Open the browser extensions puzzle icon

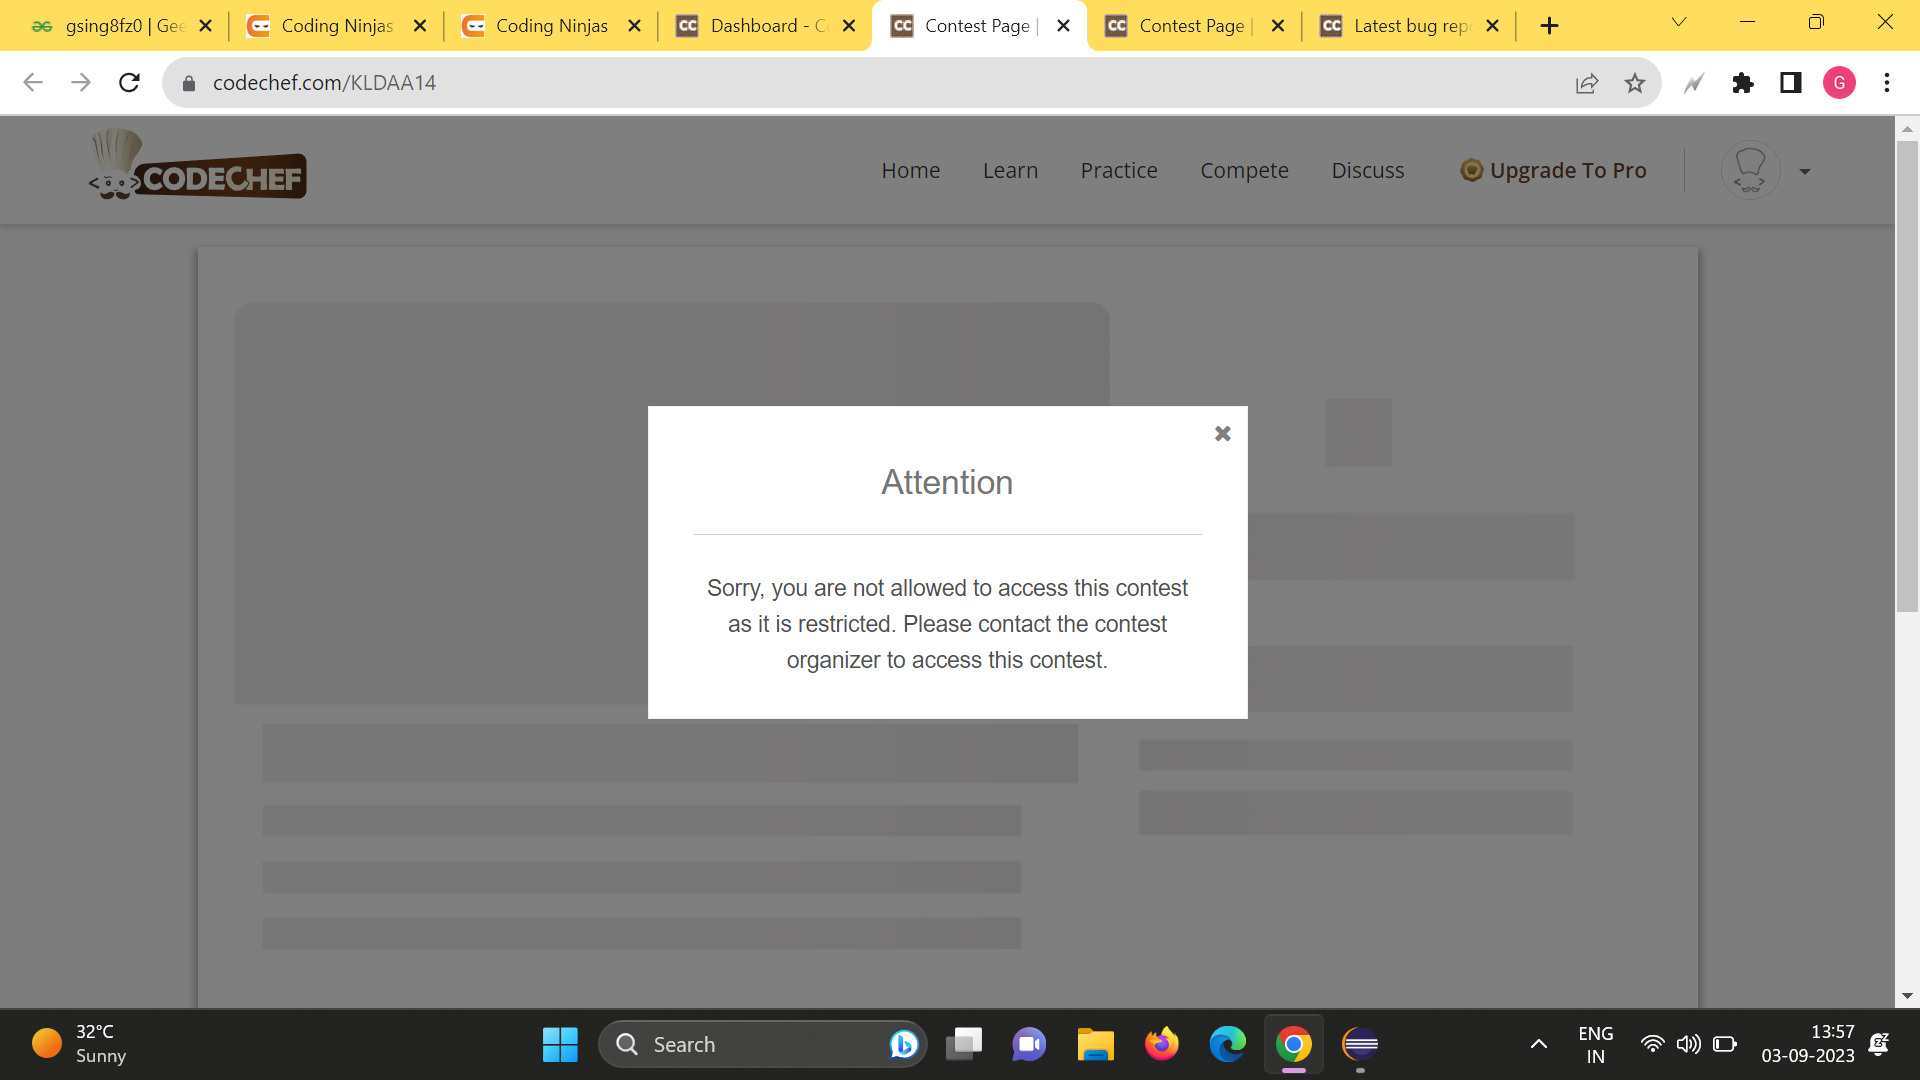[x=1743, y=83]
